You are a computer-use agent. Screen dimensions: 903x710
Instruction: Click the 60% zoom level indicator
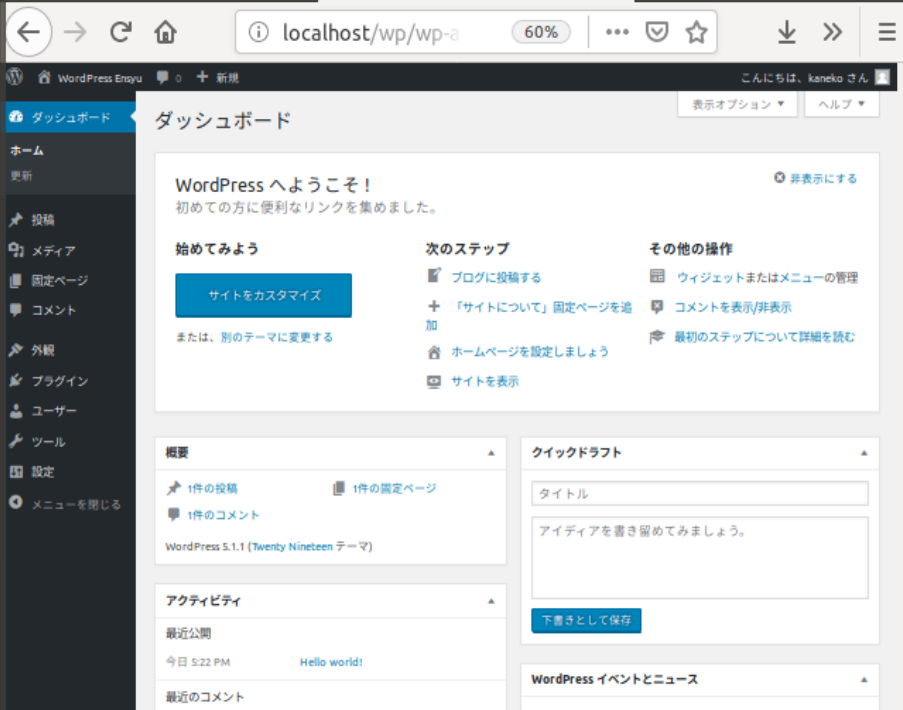541,32
